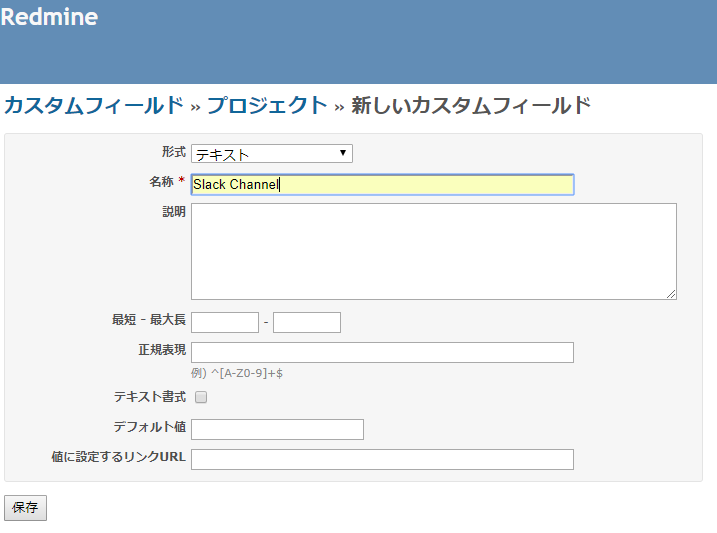Image resolution: width=717 pixels, height=533 pixels.
Task: Click the 形式 label text
Action: 174,151
